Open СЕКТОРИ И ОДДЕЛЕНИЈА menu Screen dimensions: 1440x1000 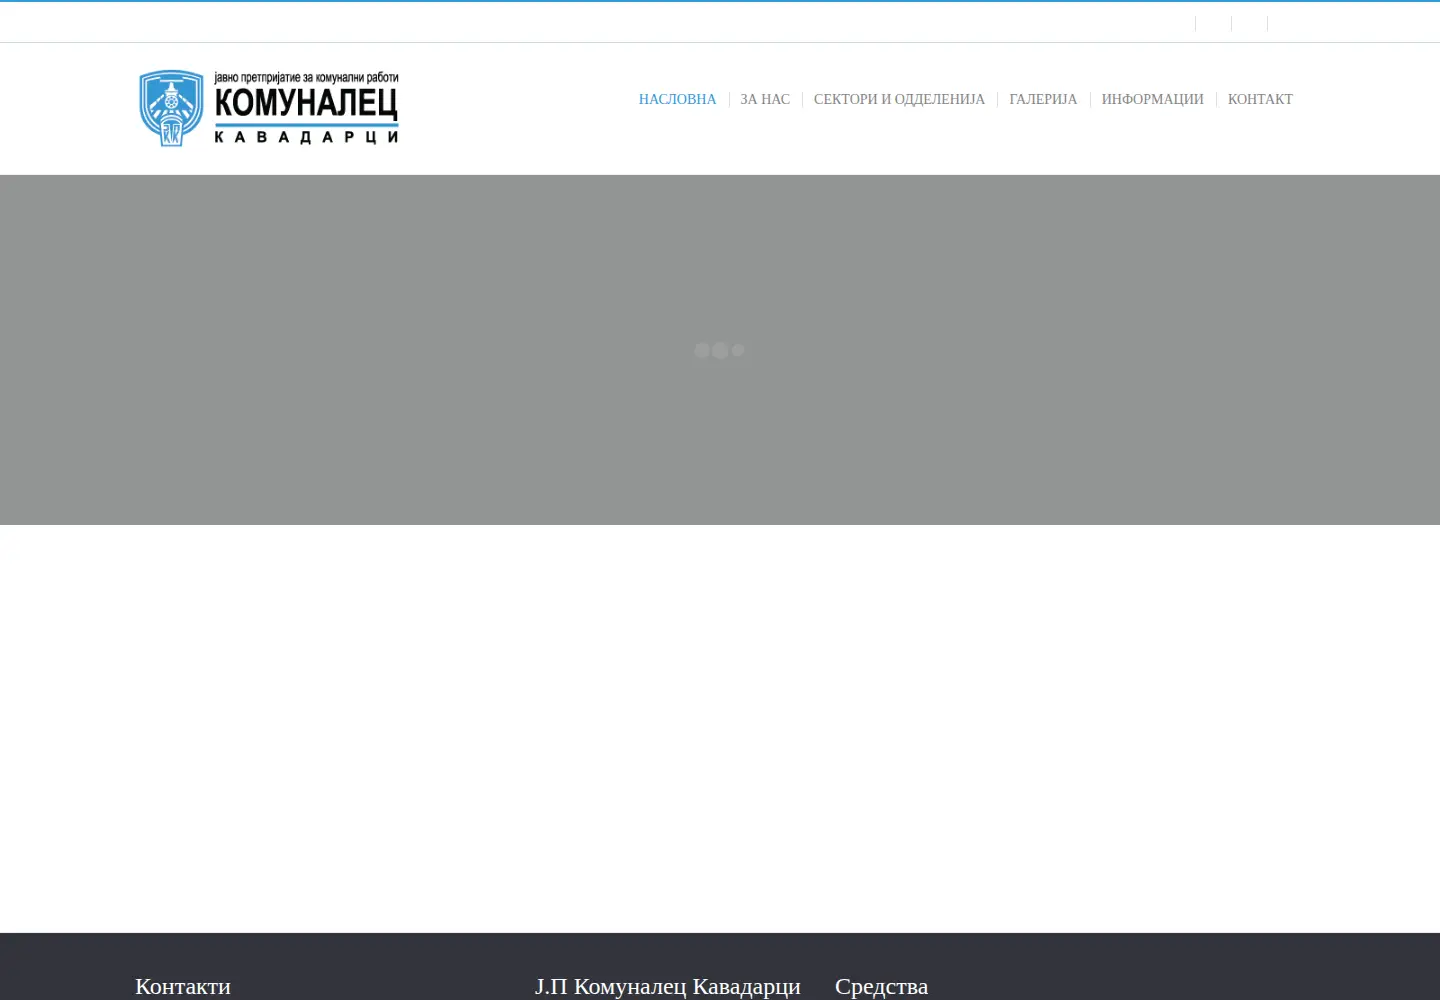899,99
